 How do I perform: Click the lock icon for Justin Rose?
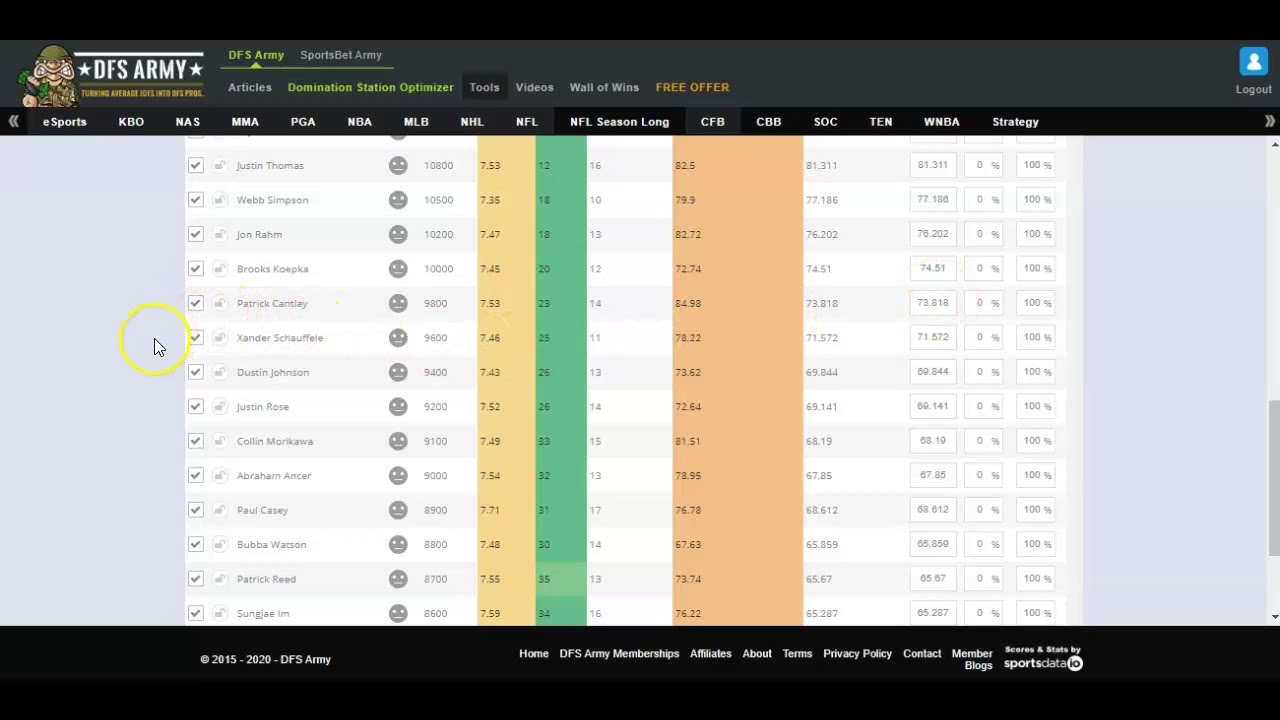219,407
